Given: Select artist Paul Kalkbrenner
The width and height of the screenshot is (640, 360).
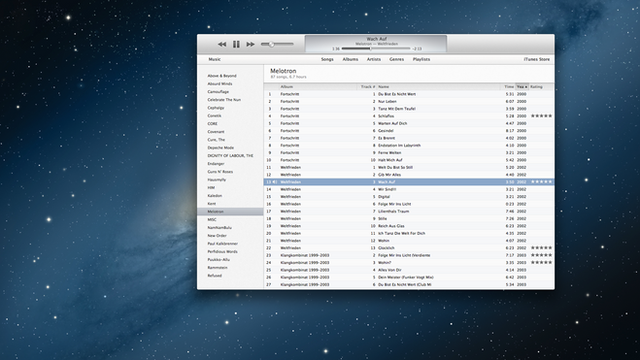Looking at the screenshot, I should click(223, 244).
